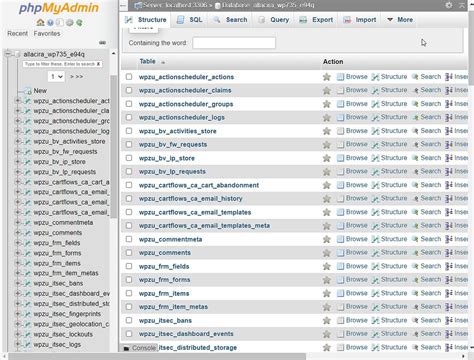Open wpzu_bv_ip_store table link in main list
The width and height of the screenshot is (474, 360).
click(167, 158)
